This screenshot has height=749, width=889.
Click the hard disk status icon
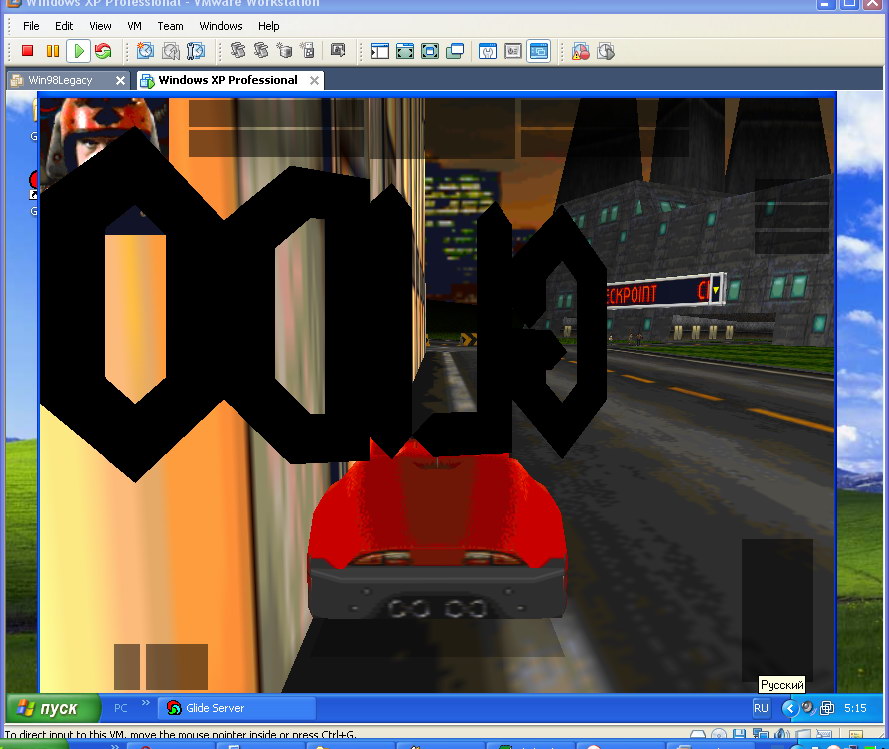click(698, 735)
